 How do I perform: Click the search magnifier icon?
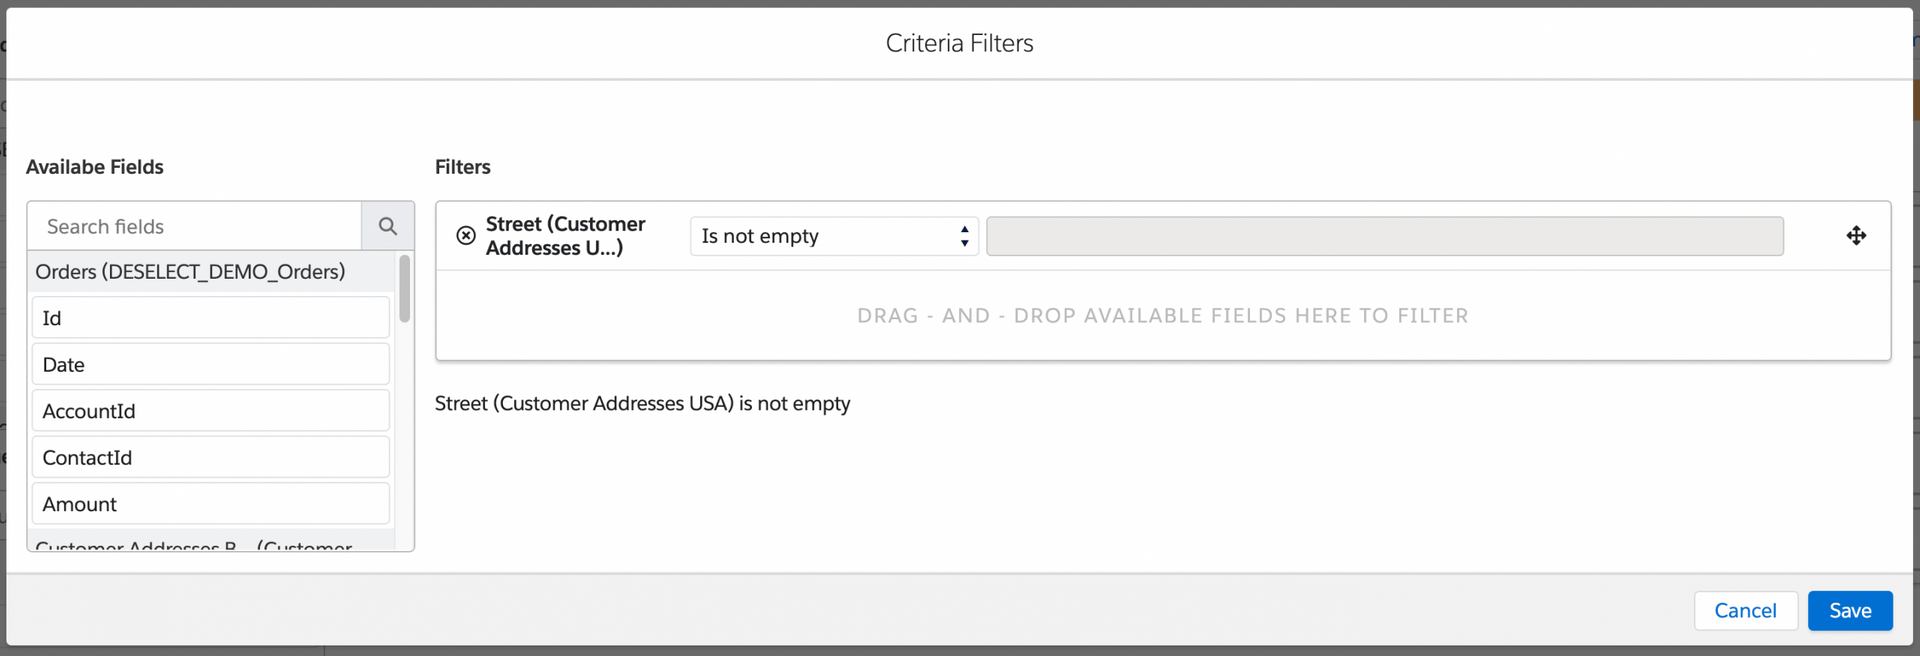(388, 226)
